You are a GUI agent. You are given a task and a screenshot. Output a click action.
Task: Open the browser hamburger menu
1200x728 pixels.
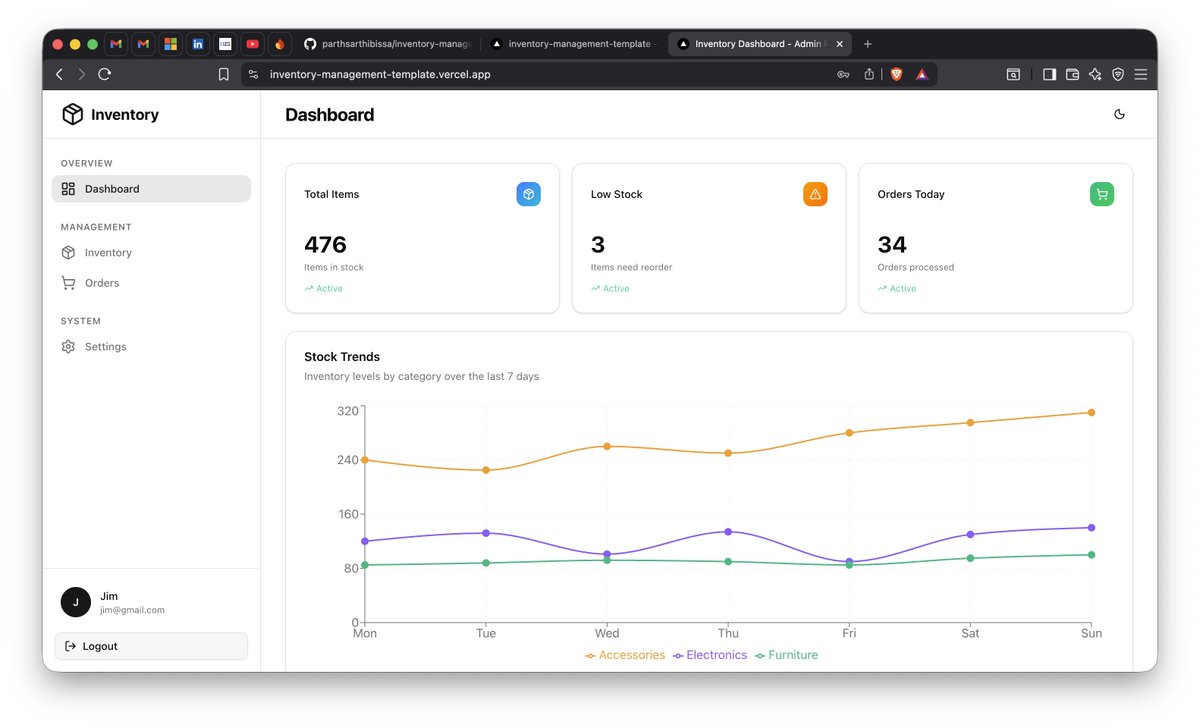coord(1140,73)
